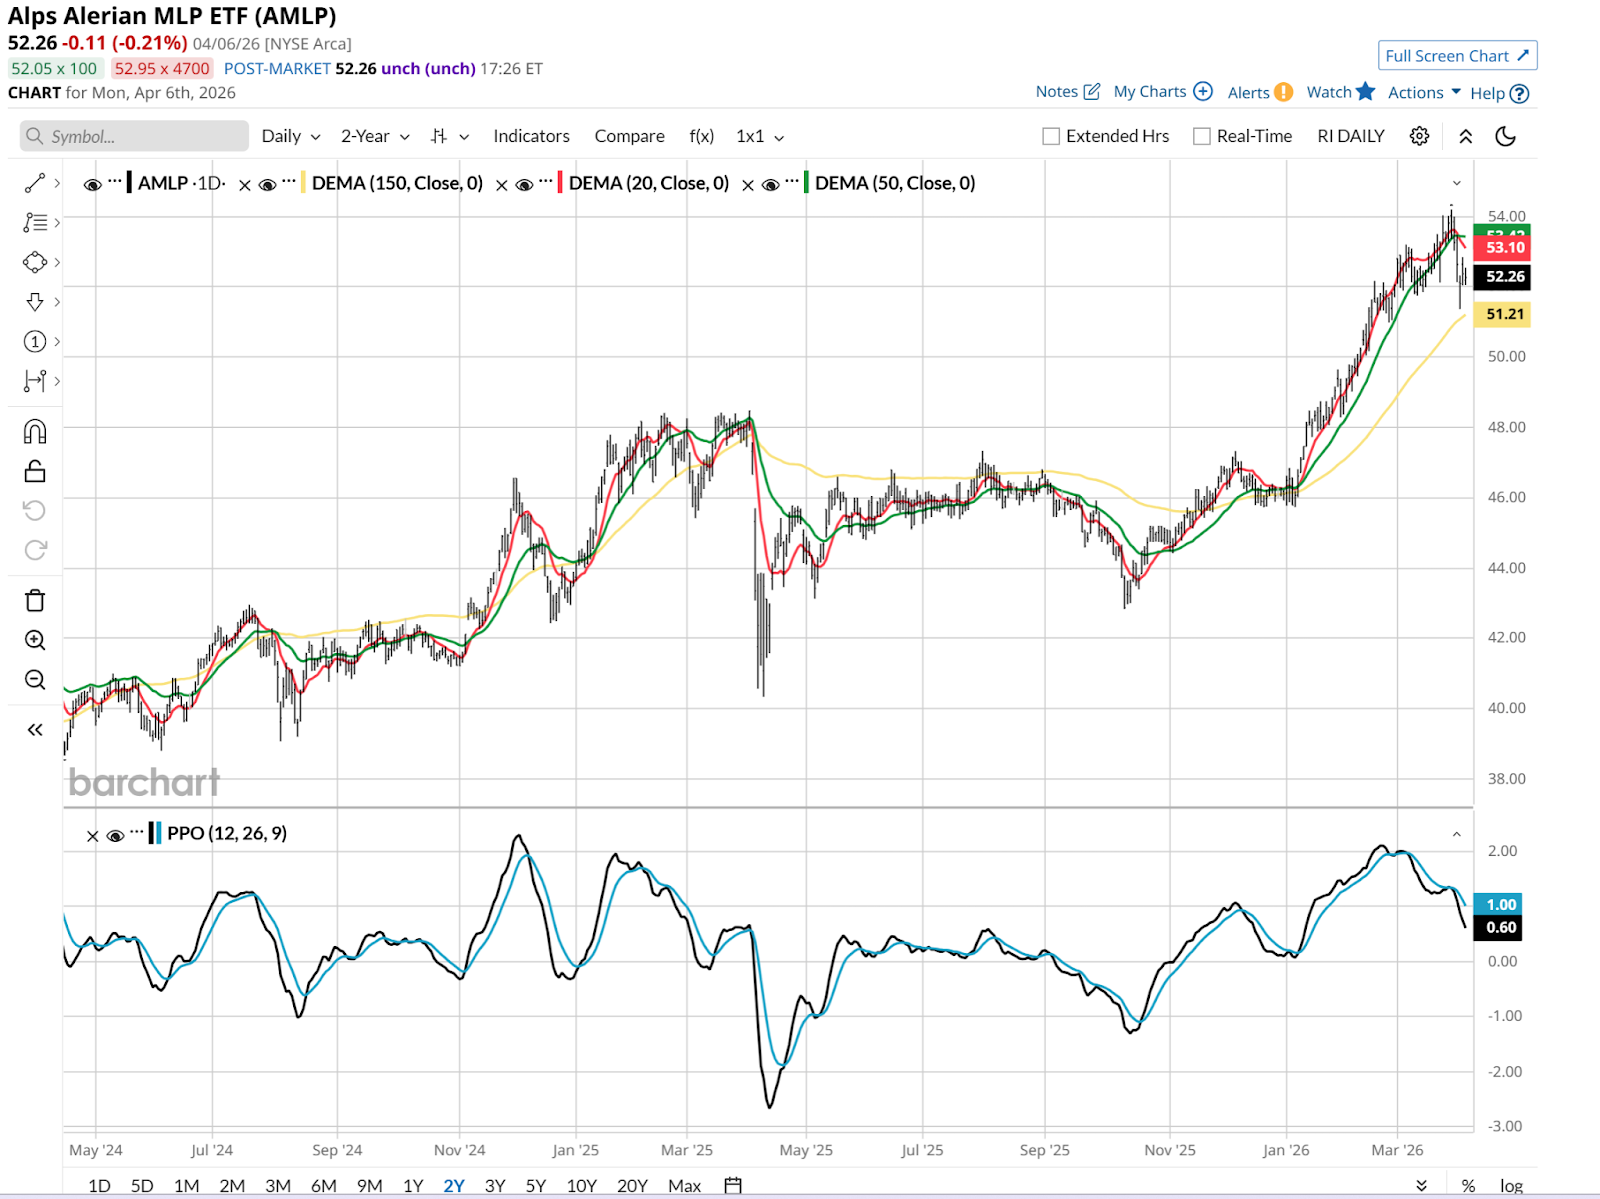Hide the DEMA (150, Close, 0) overlay
The width and height of the screenshot is (1600, 1199).
pyautogui.click(x=267, y=184)
